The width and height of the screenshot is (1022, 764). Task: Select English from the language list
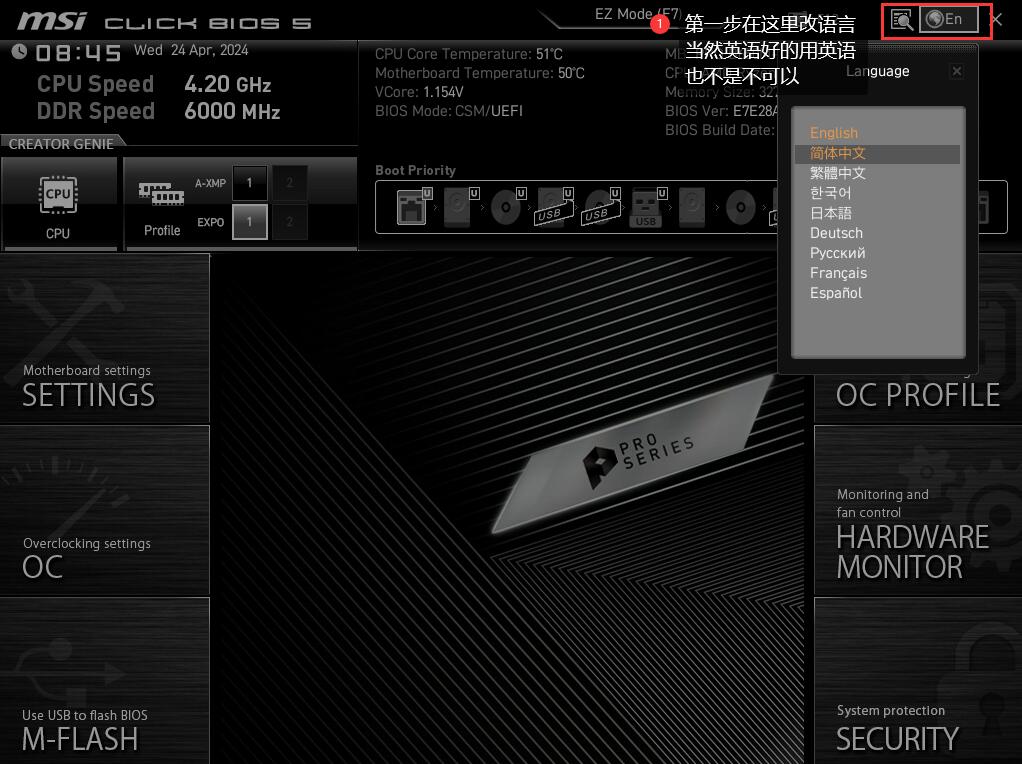tap(834, 133)
